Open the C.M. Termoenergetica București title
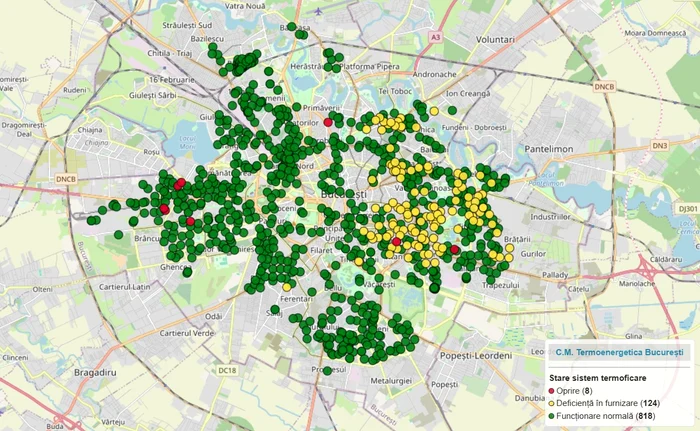The height and width of the screenshot is (431, 700). (618, 354)
